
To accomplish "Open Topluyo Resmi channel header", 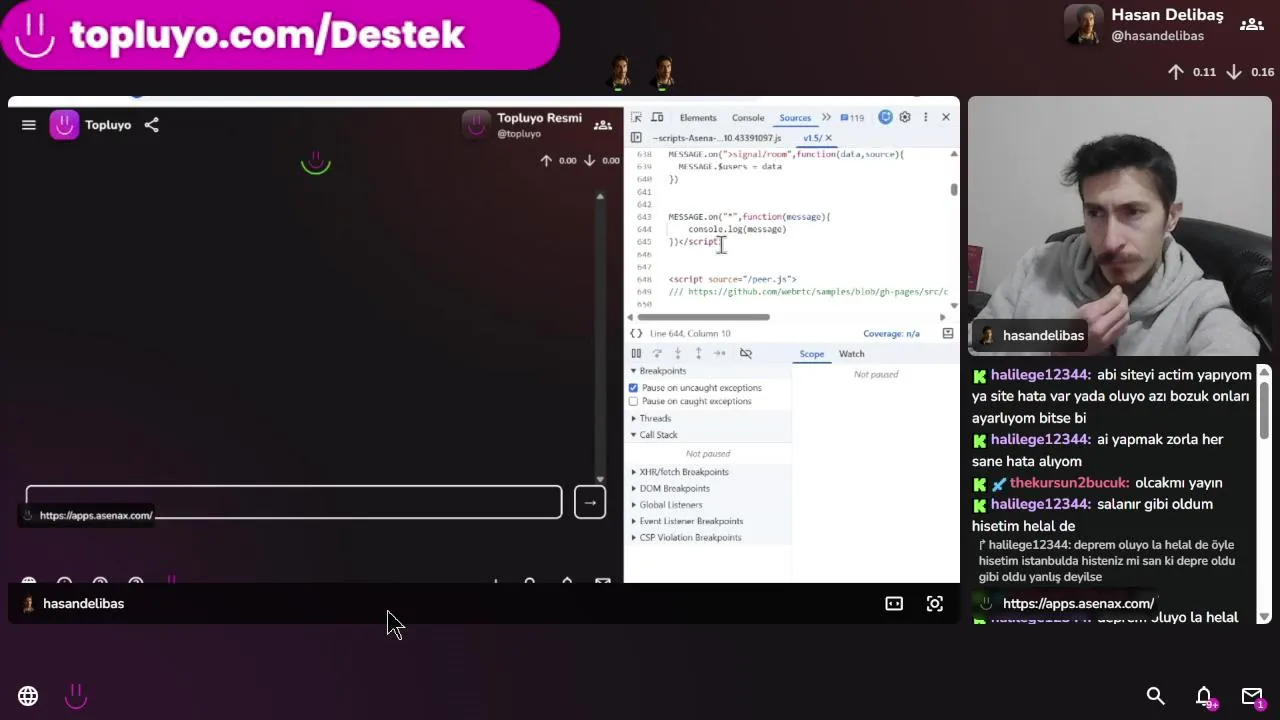I will pyautogui.click(x=522, y=125).
